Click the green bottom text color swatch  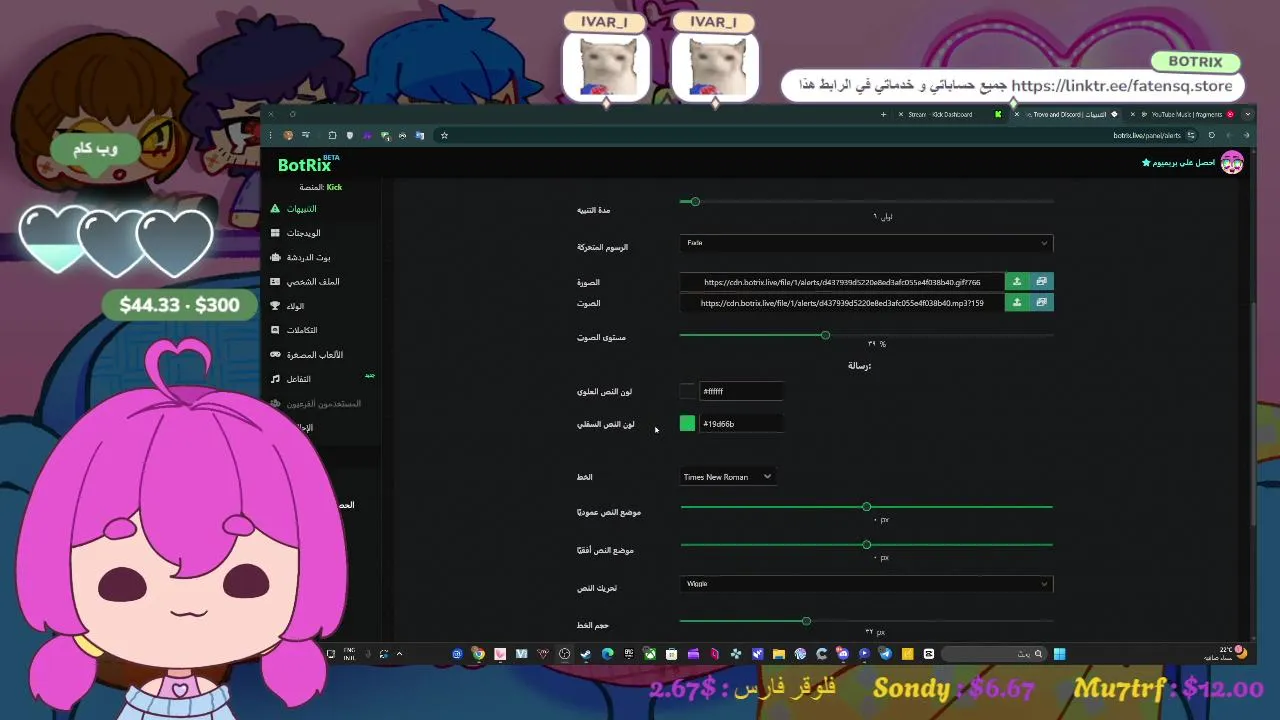687,424
